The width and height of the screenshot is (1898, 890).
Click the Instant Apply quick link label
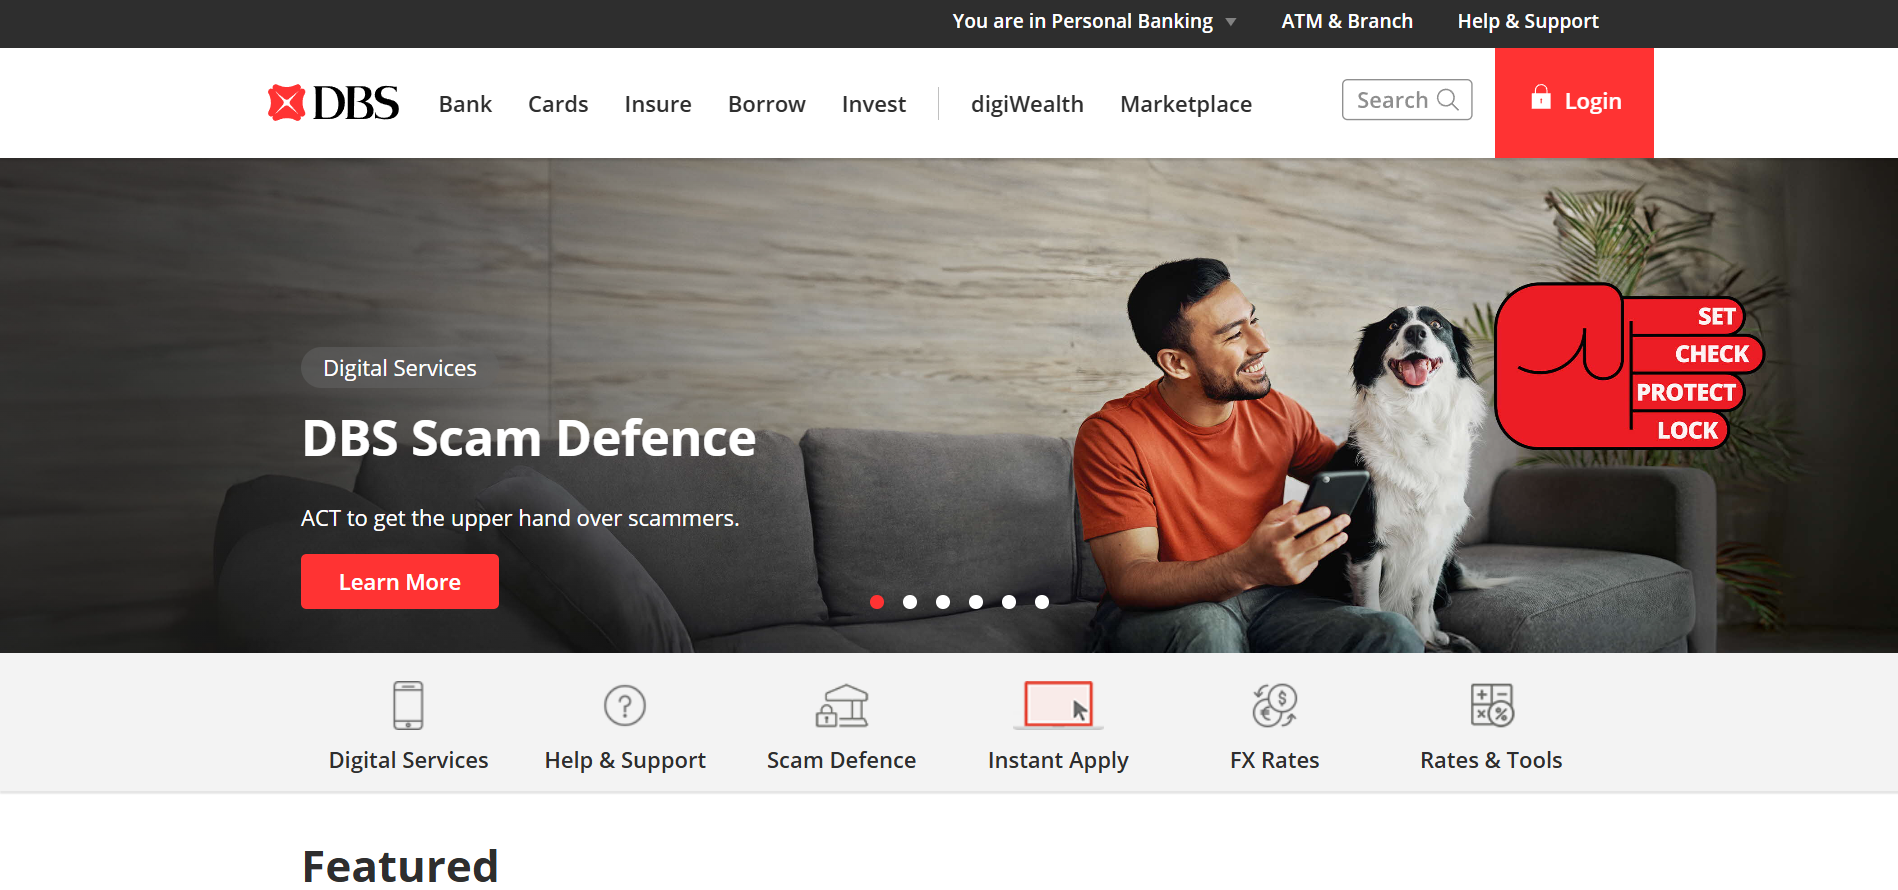tap(1058, 760)
